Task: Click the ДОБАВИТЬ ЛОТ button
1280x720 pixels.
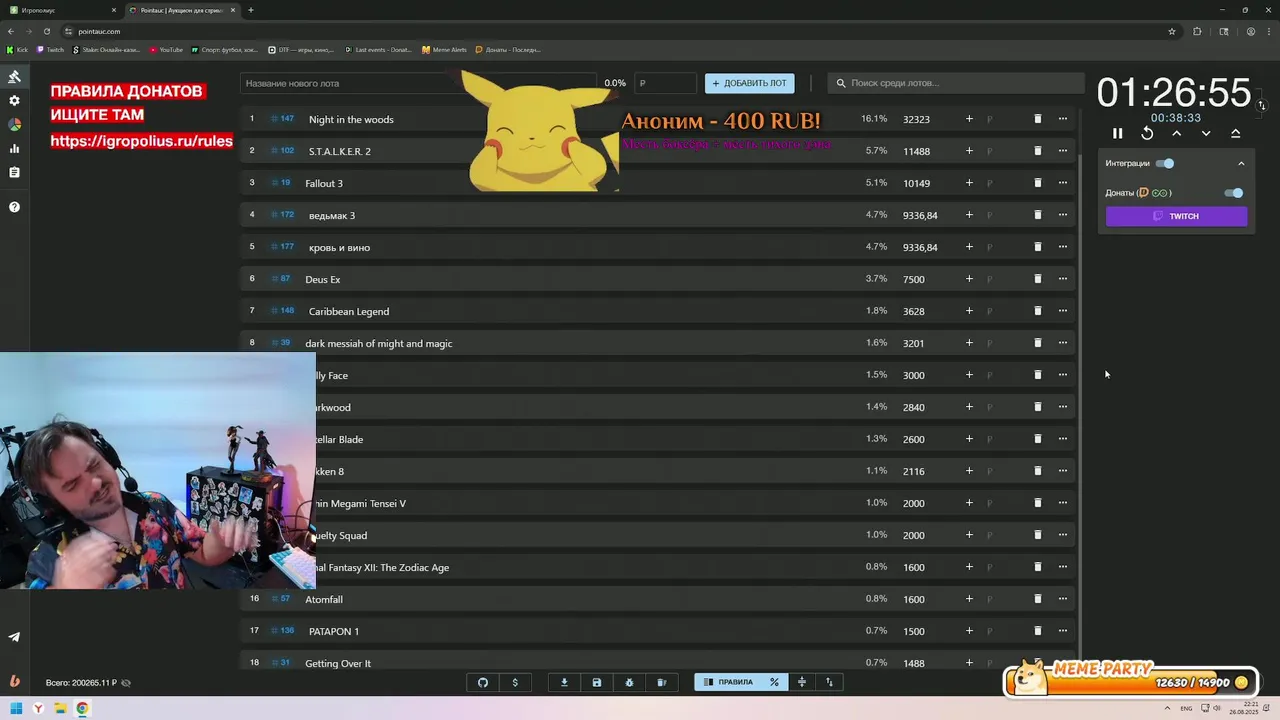Action: [x=749, y=83]
